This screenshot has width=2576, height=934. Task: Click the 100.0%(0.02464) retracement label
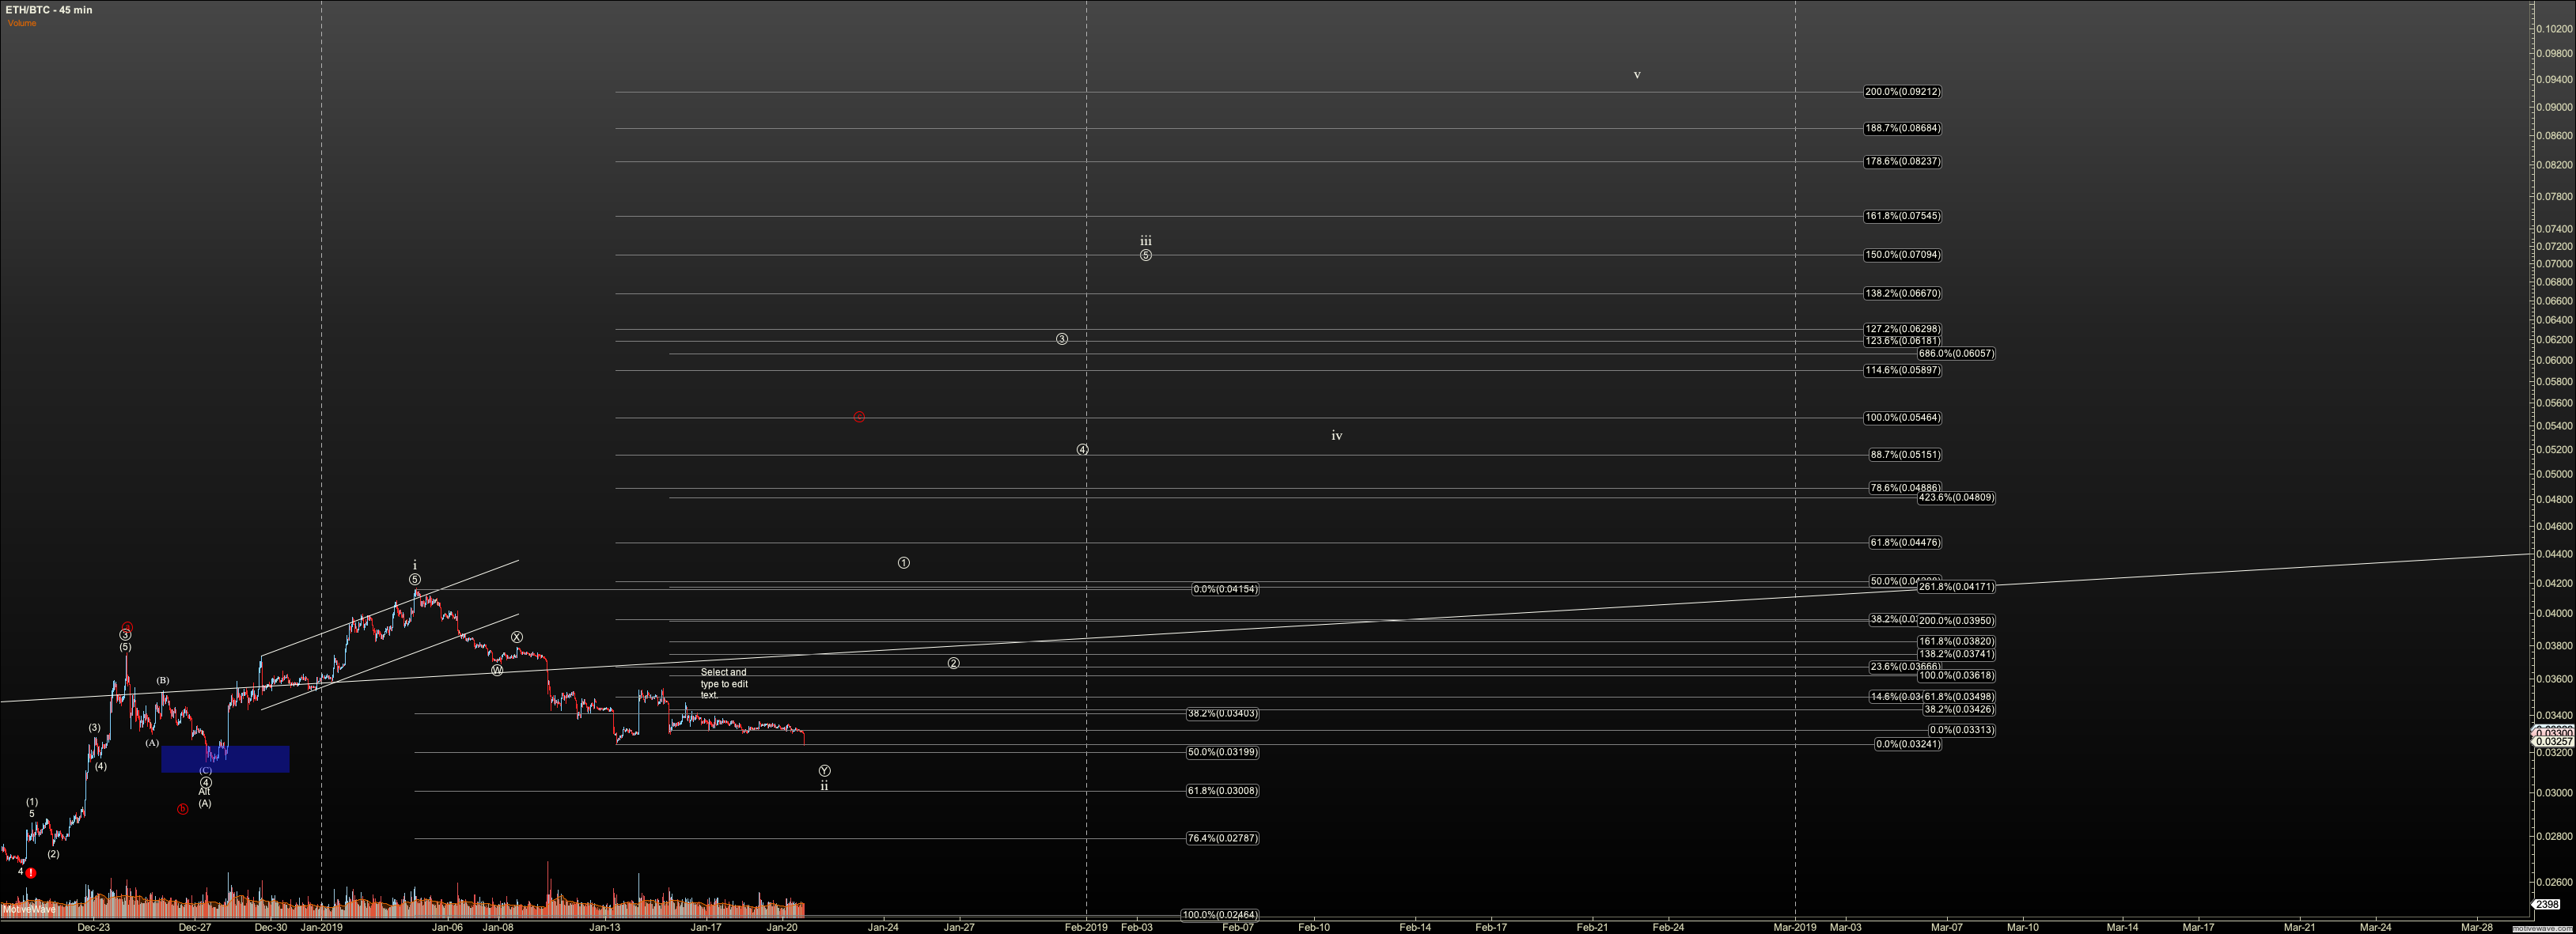tap(1220, 915)
